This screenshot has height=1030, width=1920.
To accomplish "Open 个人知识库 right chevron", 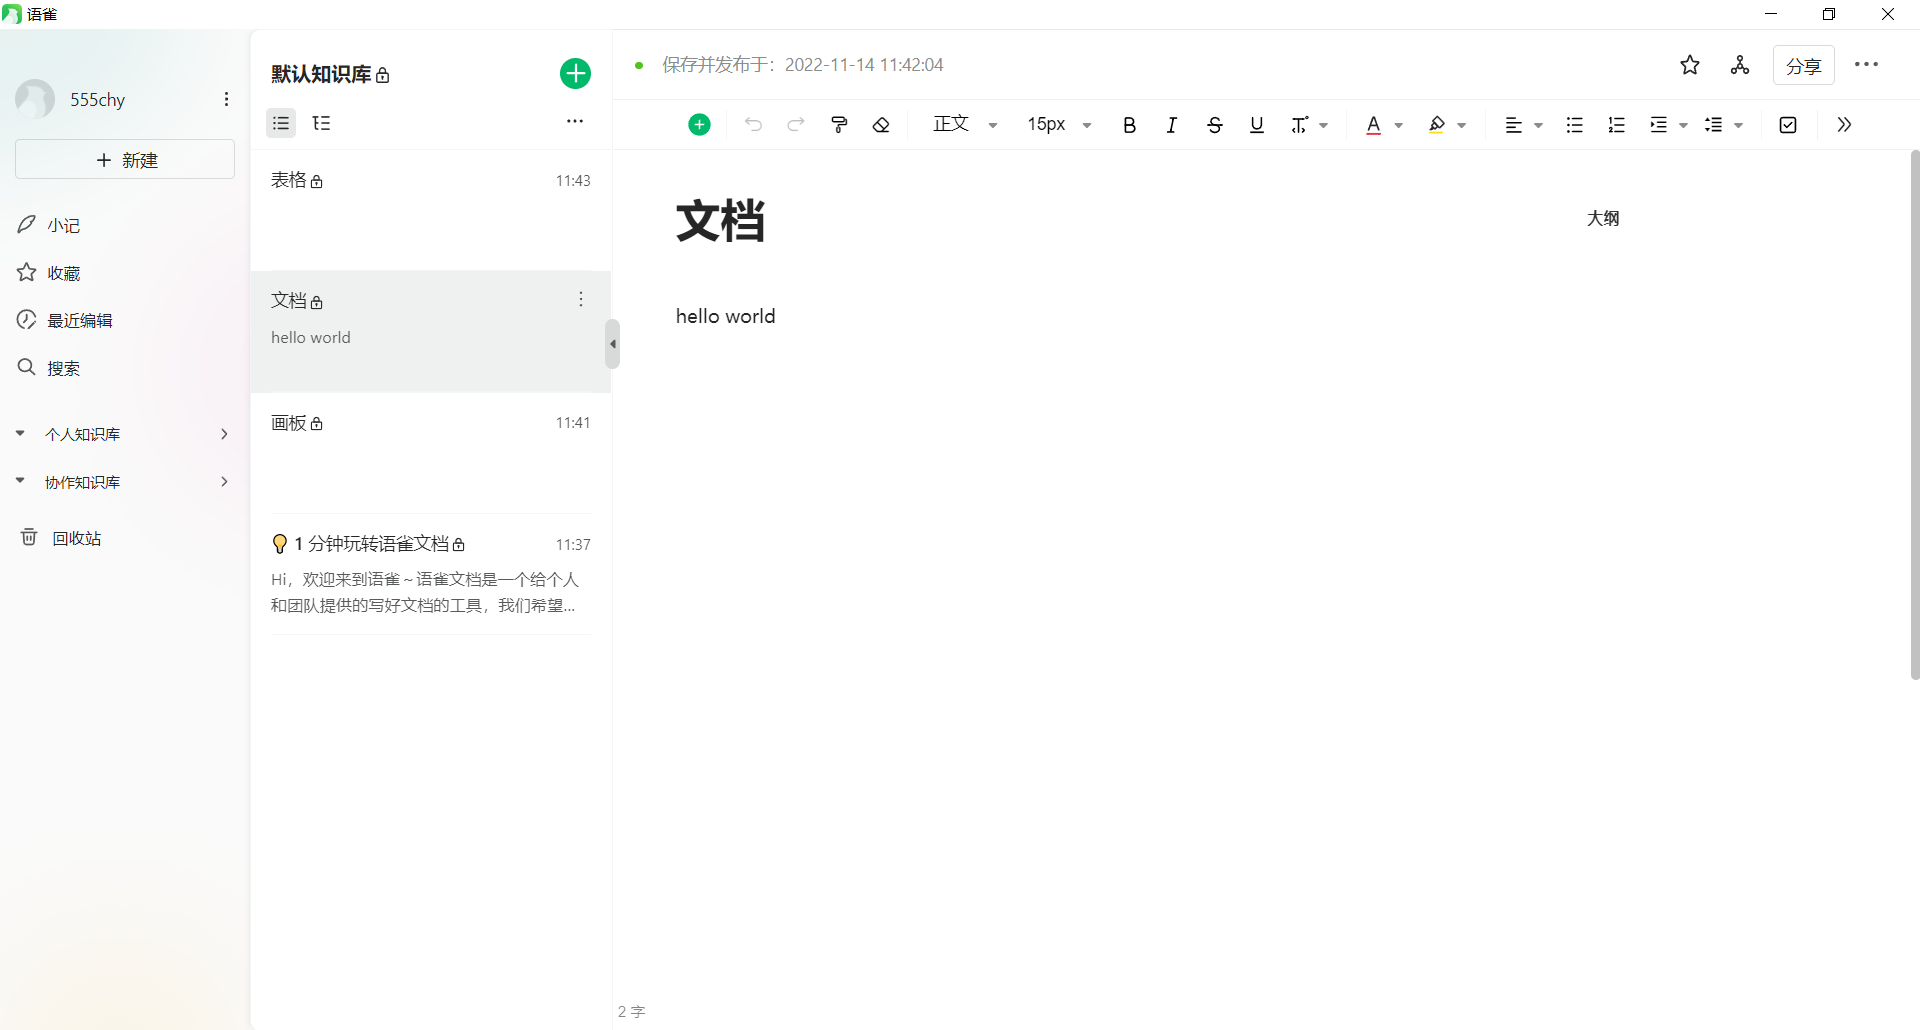I will click(224, 434).
